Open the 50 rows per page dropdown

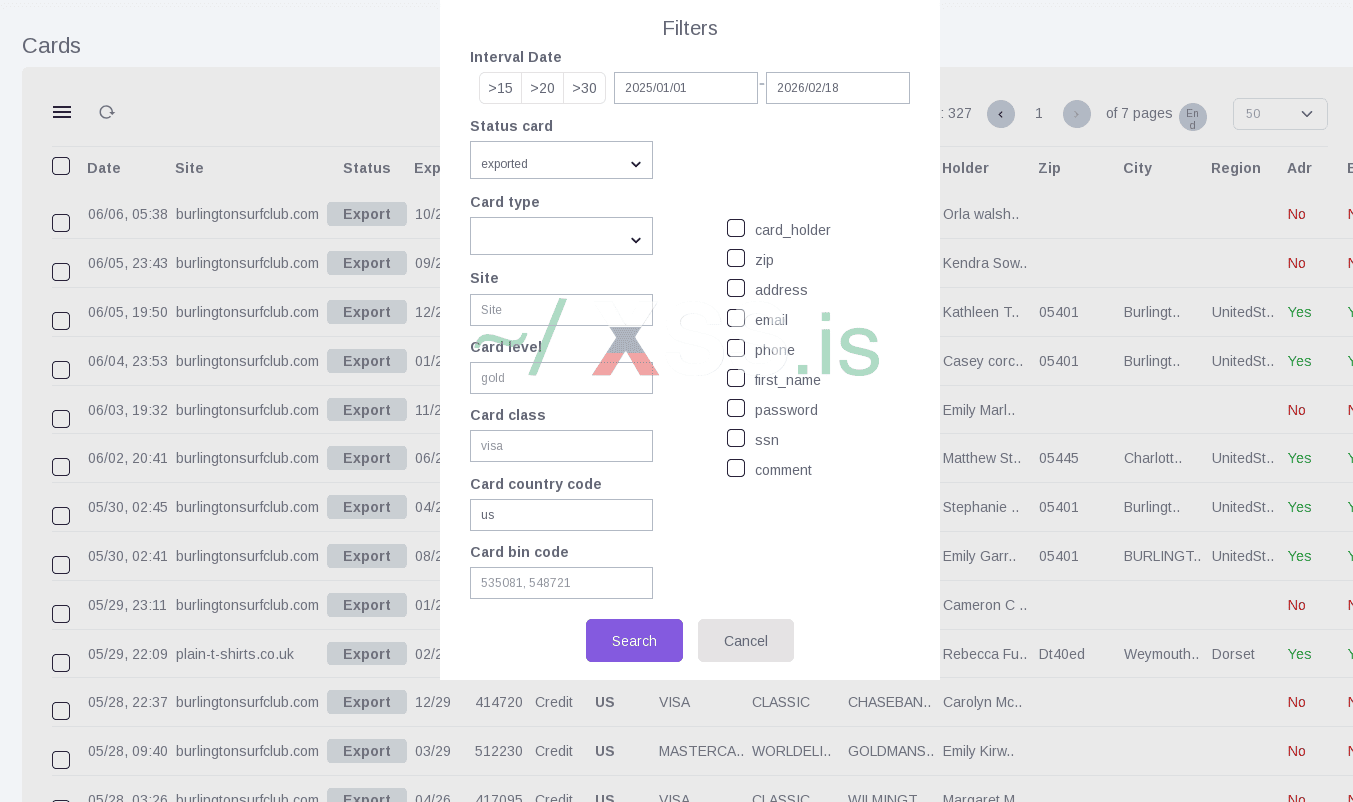click(1280, 114)
